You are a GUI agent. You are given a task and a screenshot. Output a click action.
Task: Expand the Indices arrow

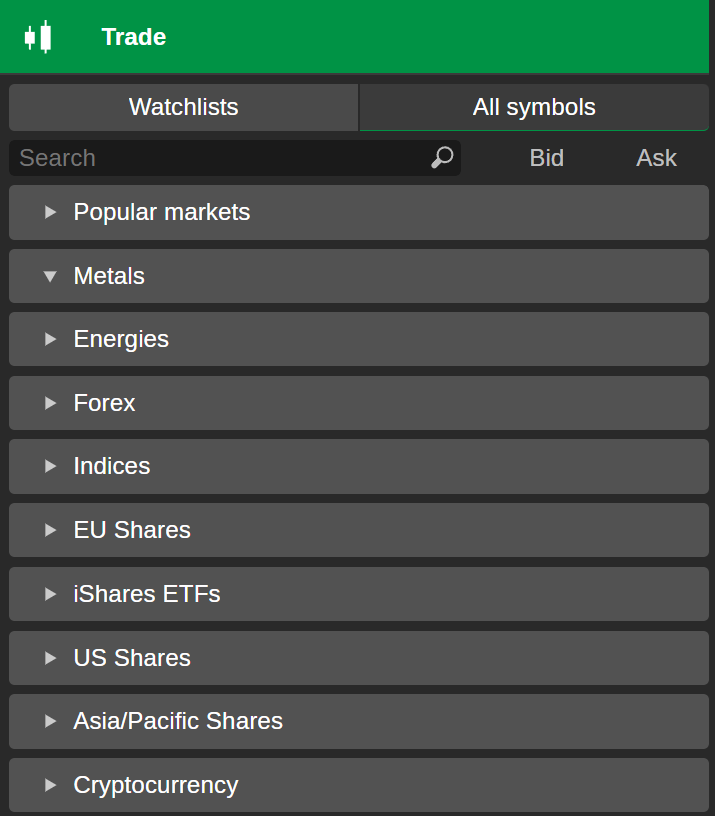click(x=51, y=466)
